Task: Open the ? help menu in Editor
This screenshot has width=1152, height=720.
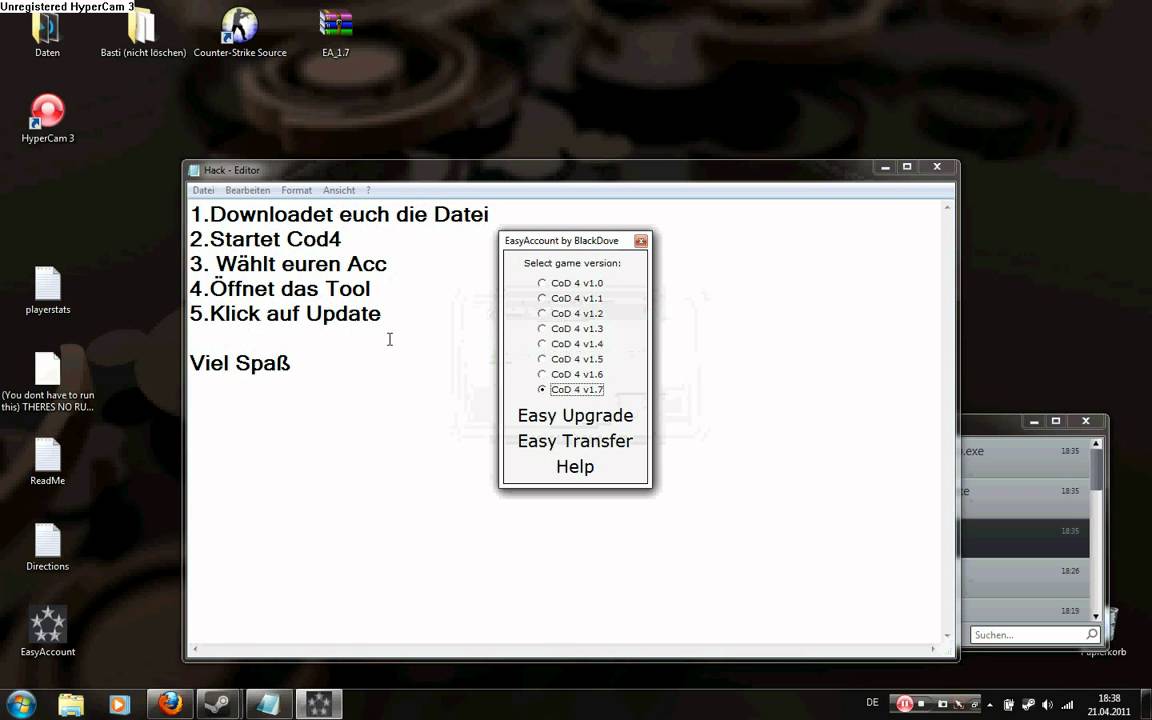Action: pos(368,190)
